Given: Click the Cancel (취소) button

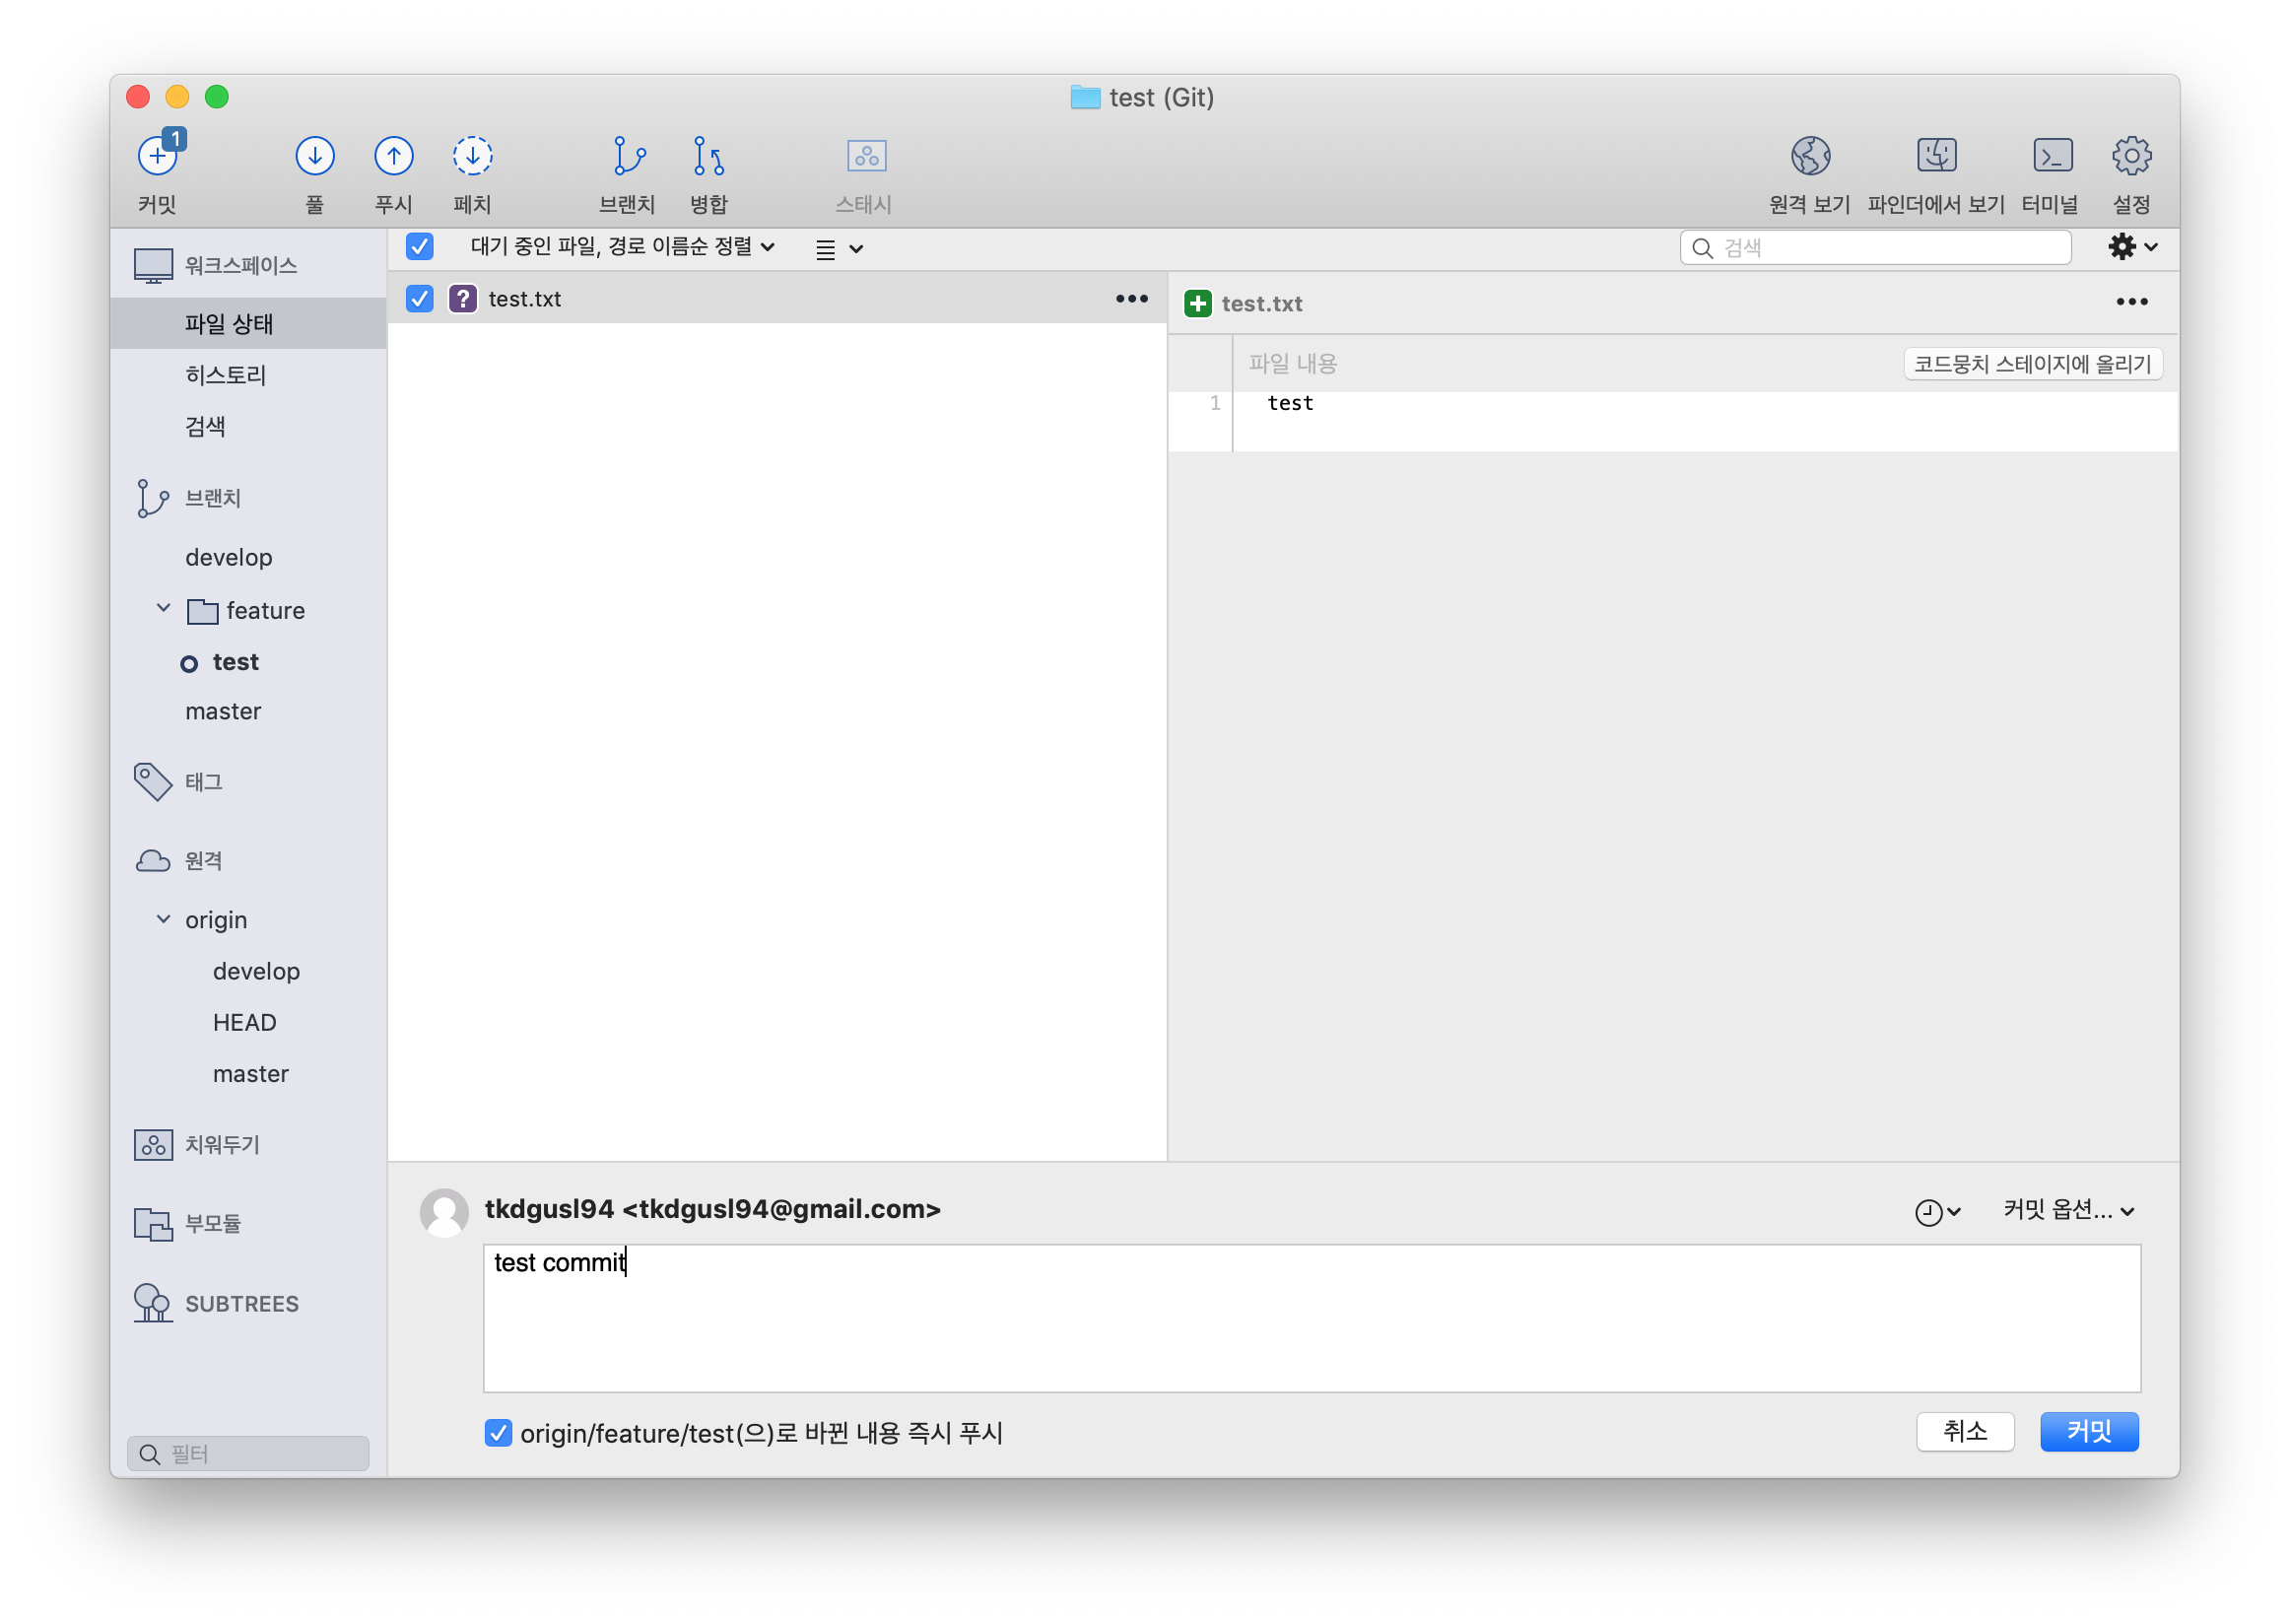Looking at the screenshot, I should click(1964, 1431).
